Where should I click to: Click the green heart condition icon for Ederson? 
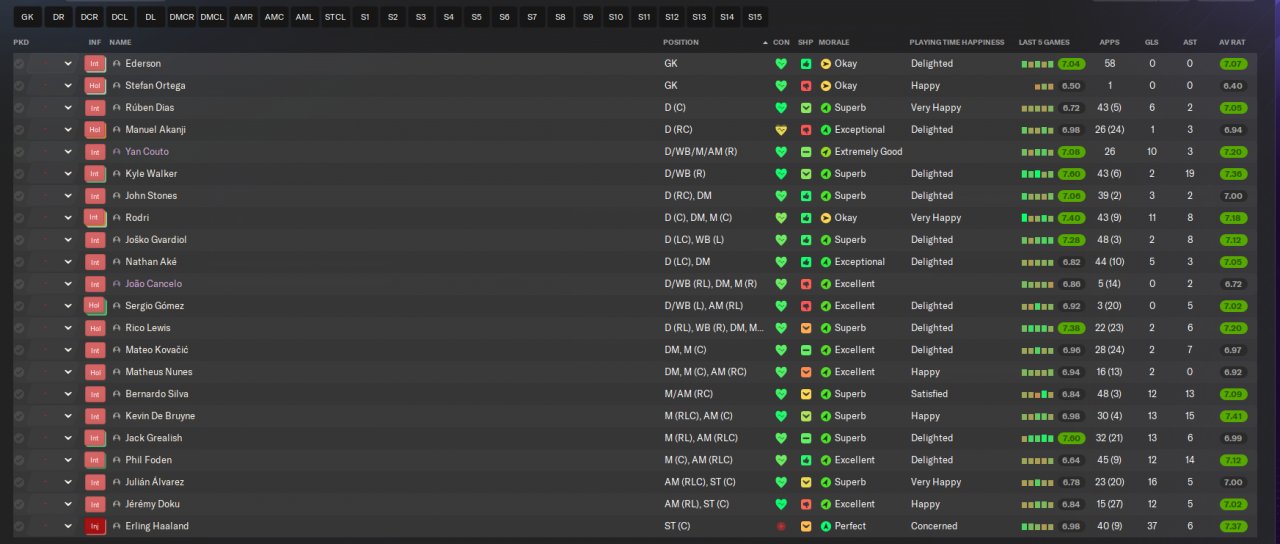click(781, 63)
